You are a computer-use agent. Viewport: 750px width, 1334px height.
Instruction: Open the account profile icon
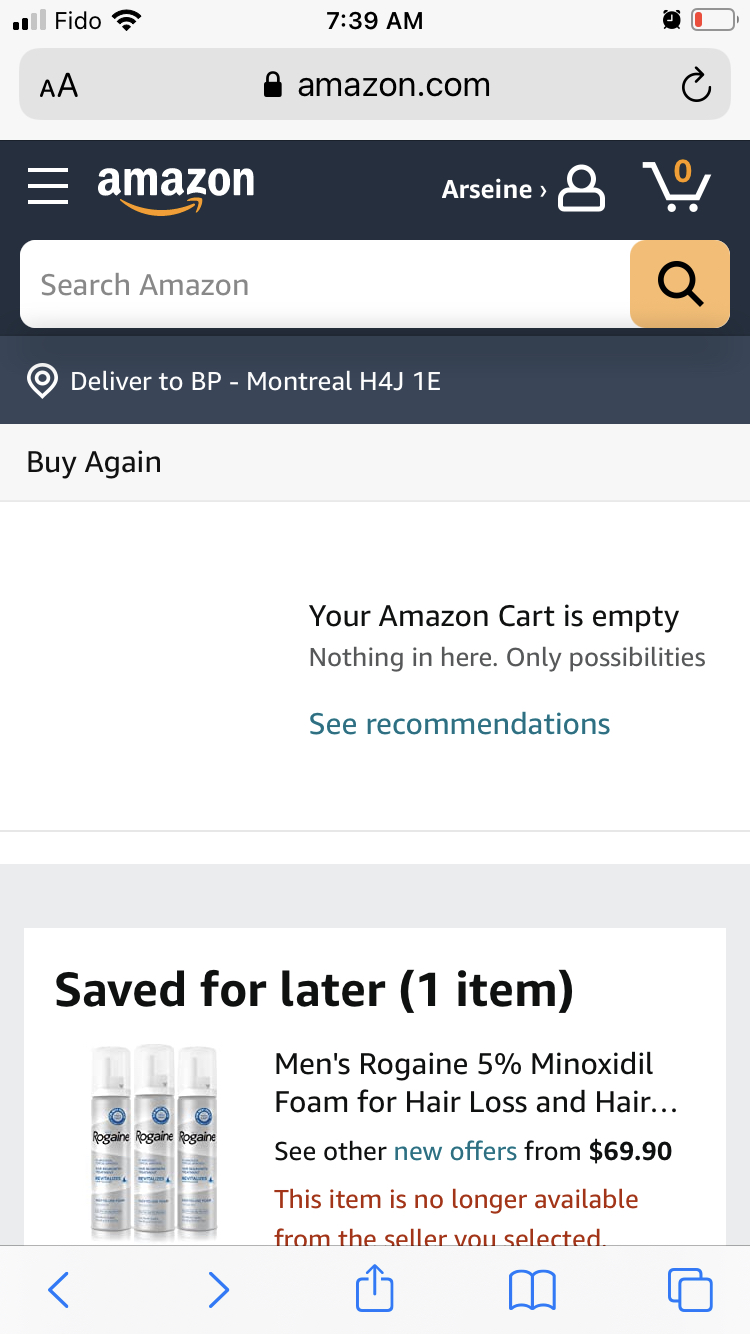(581, 187)
